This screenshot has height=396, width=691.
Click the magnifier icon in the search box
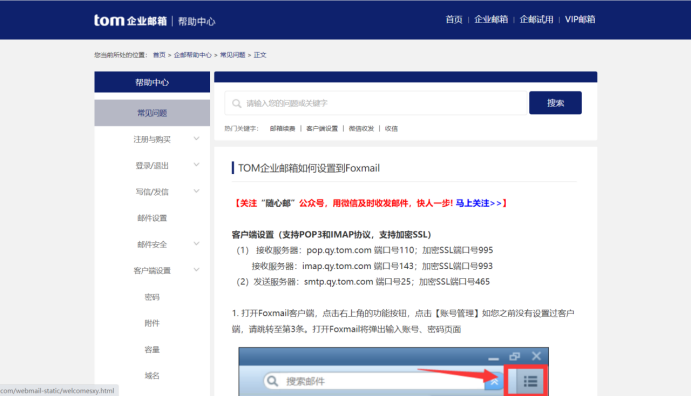coord(237,104)
